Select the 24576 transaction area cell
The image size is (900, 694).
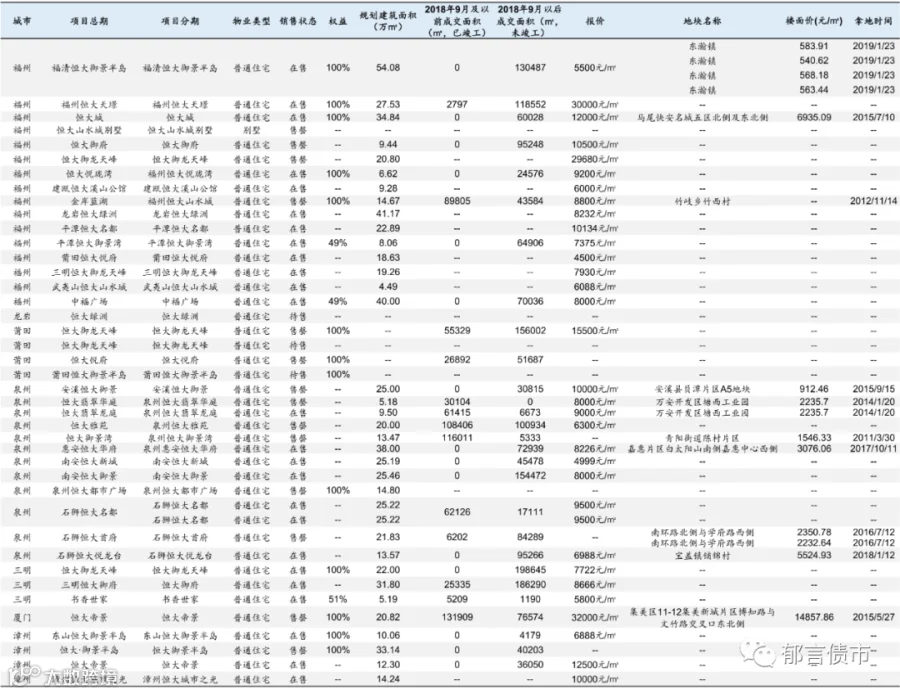pos(530,173)
